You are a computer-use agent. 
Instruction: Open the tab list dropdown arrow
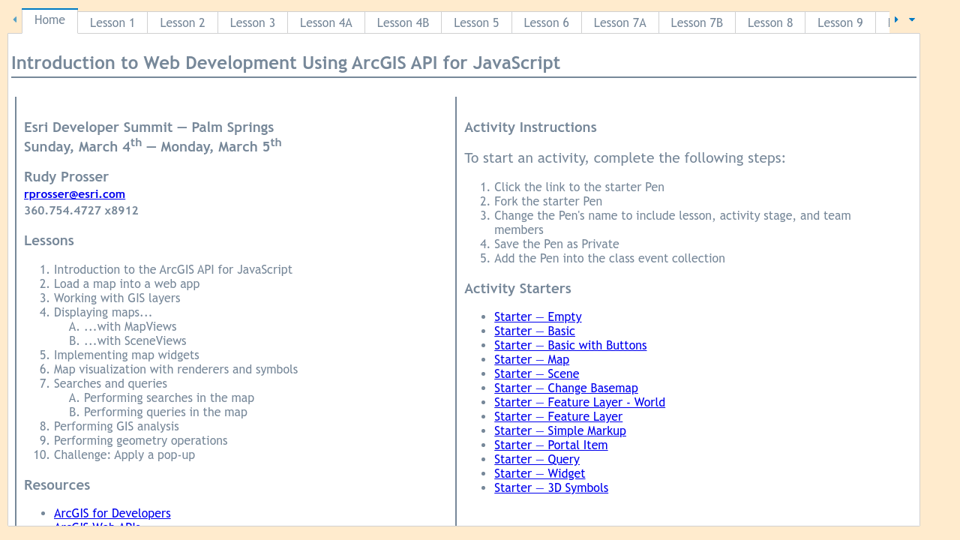[x=912, y=20]
